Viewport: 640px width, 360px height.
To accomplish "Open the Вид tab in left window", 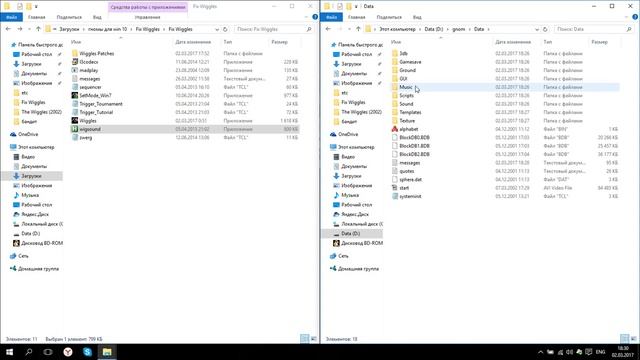I will point(97,17).
